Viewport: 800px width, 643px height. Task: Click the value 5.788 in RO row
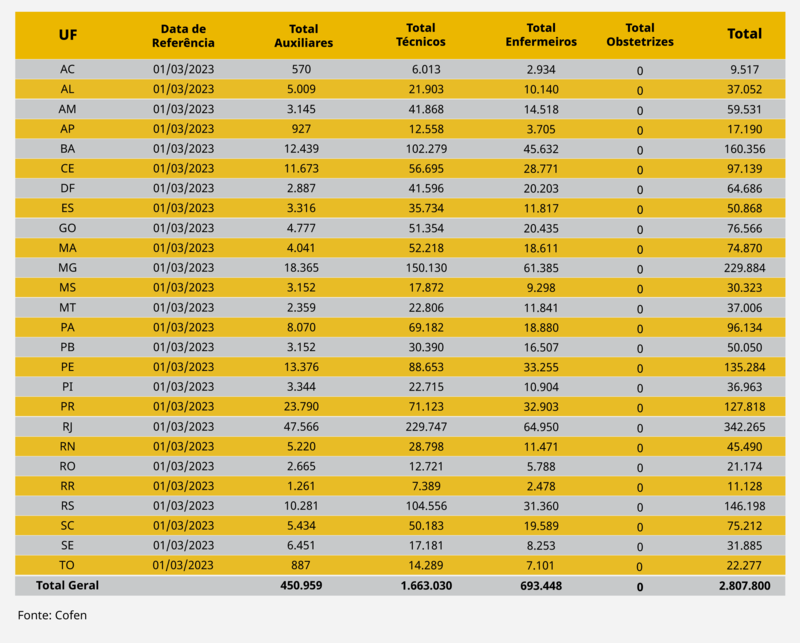541,466
